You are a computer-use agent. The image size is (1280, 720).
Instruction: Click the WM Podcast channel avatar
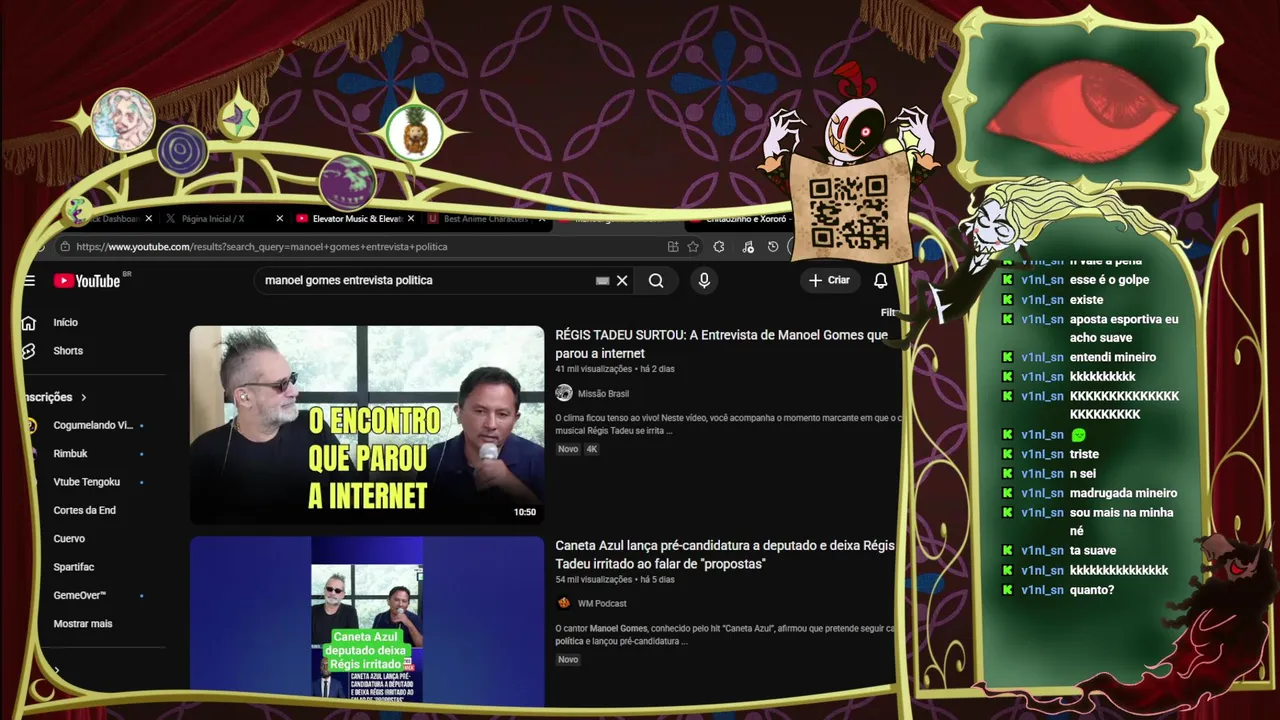[564, 603]
